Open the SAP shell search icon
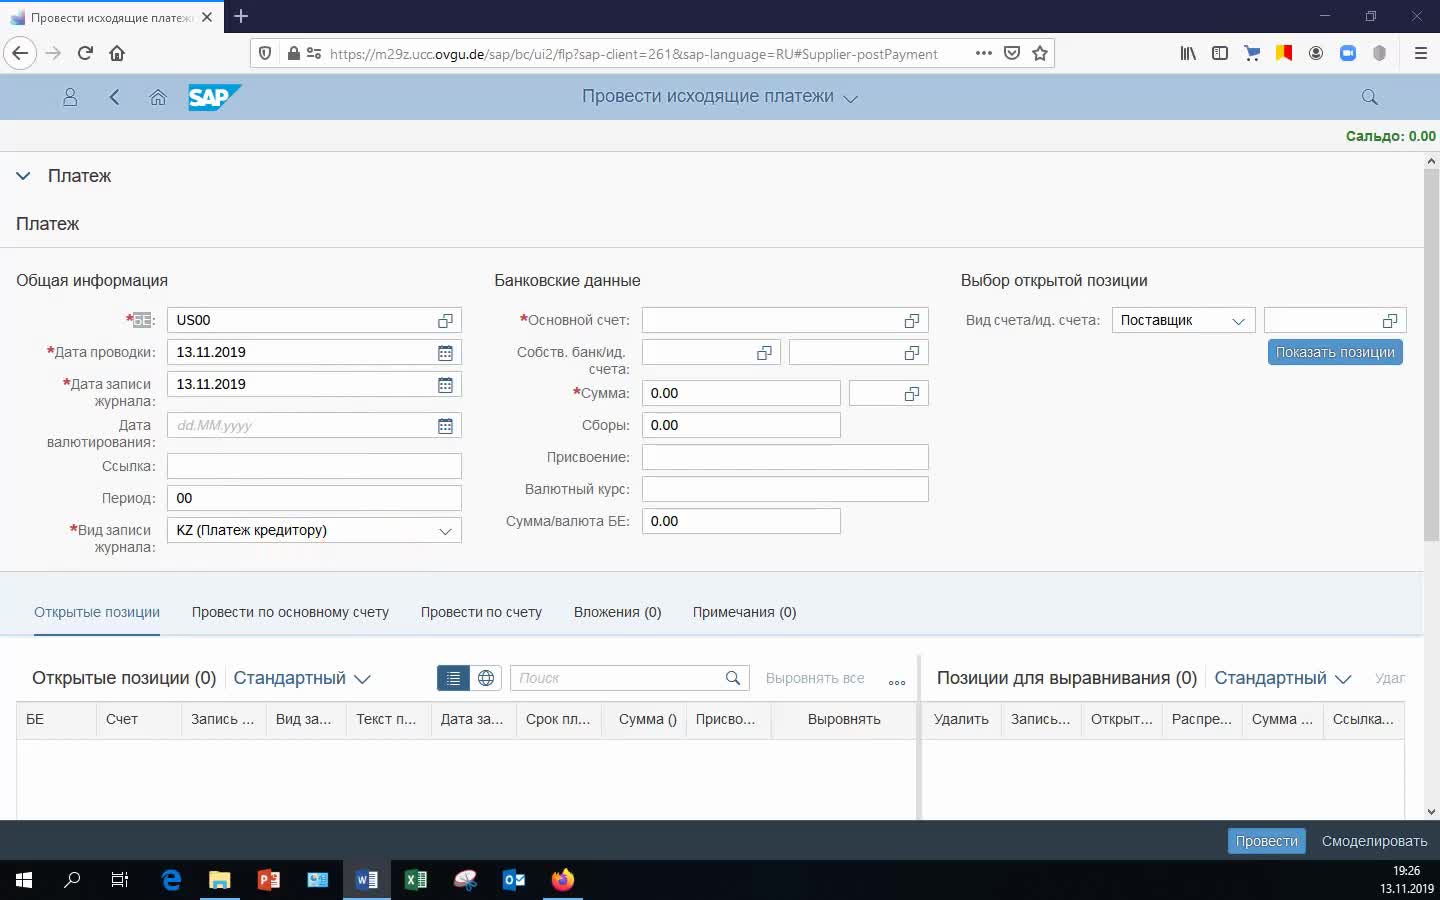 [1370, 97]
